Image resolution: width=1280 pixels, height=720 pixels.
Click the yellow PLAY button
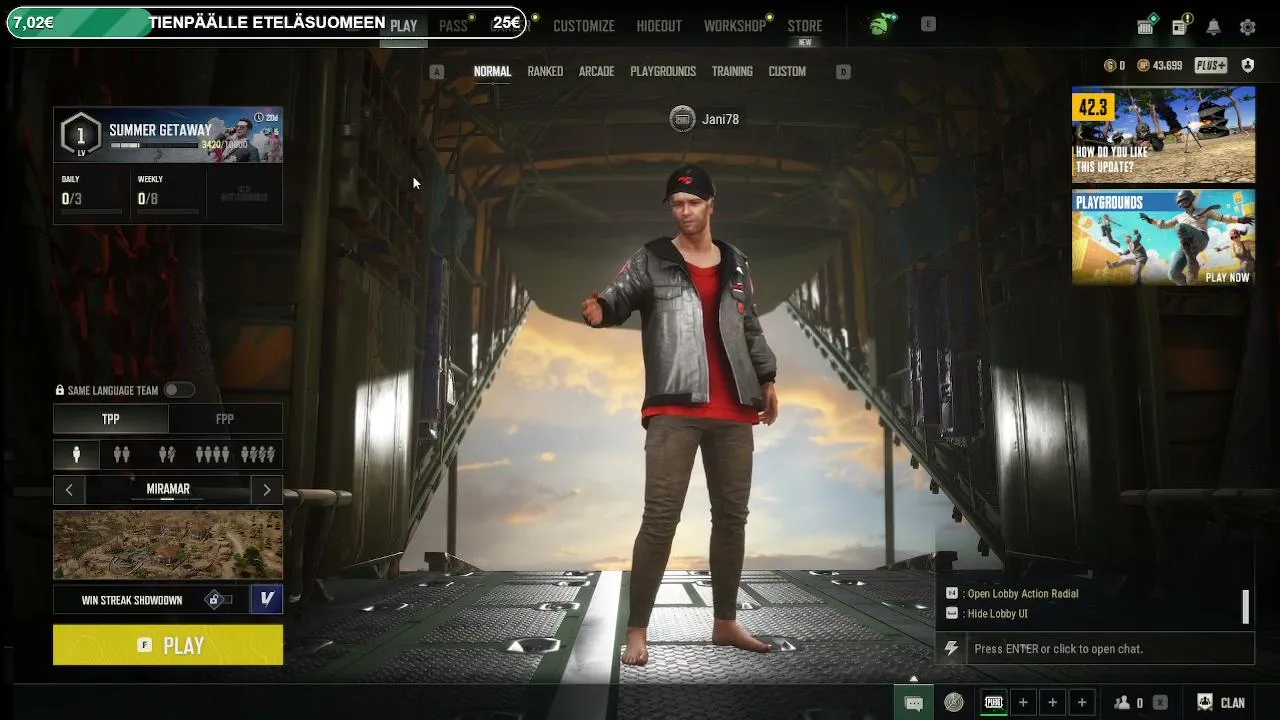point(168,645)
